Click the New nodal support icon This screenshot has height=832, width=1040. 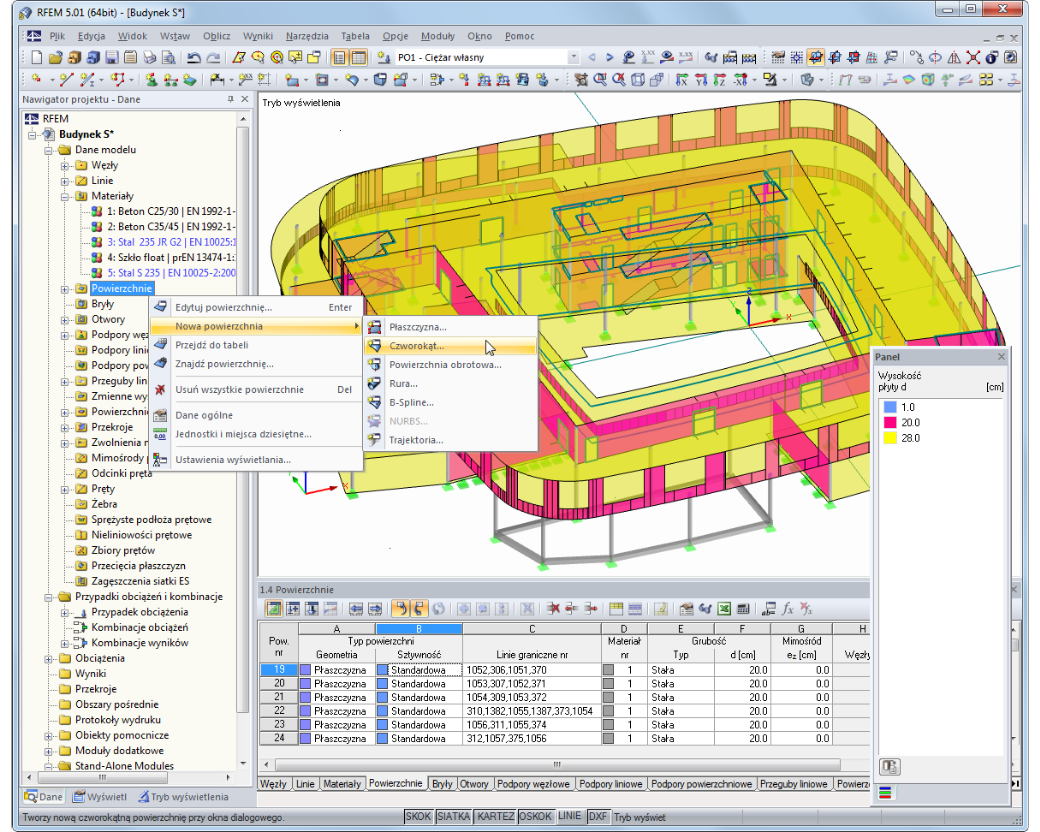pyautogui.click(x=152, y=80)
